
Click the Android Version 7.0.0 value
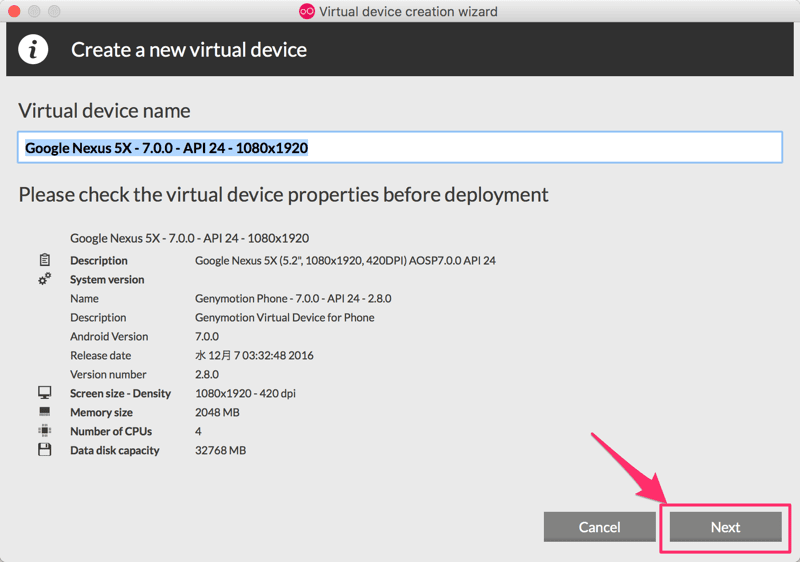(207, 337)
